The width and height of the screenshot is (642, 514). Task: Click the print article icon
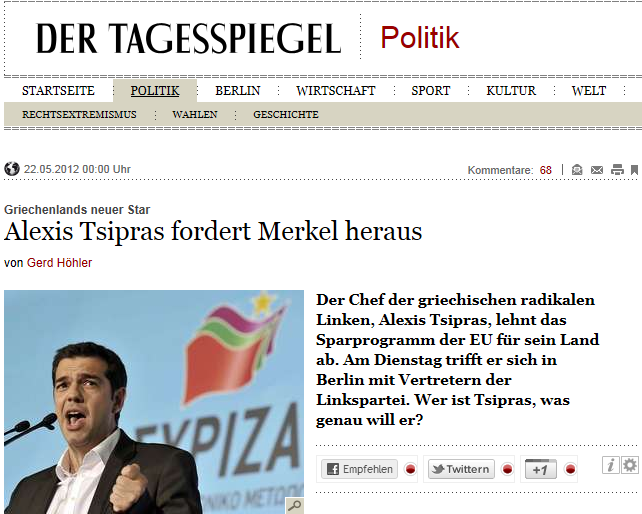point(617,170)
